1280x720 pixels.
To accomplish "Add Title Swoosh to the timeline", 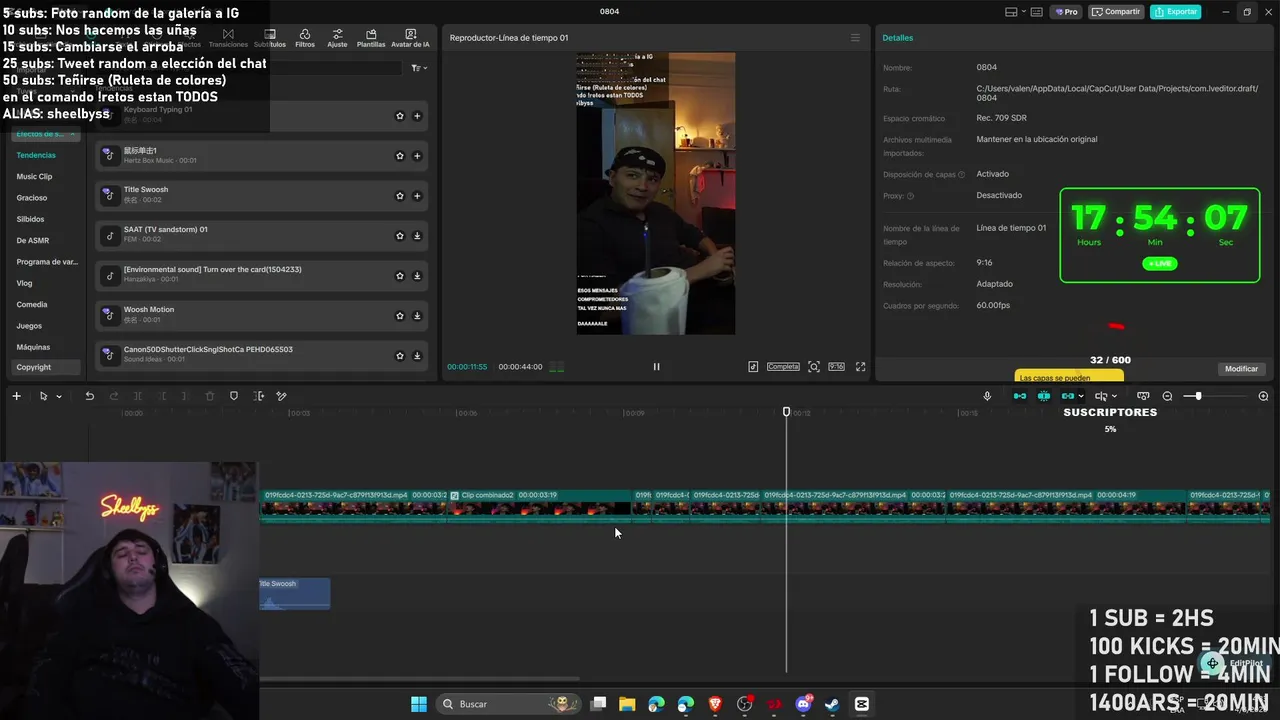I will pos(417,196).
